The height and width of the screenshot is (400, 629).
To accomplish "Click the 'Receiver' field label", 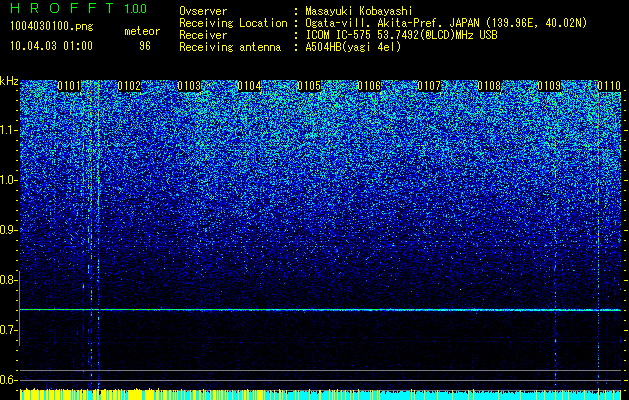I will point(203,35).
